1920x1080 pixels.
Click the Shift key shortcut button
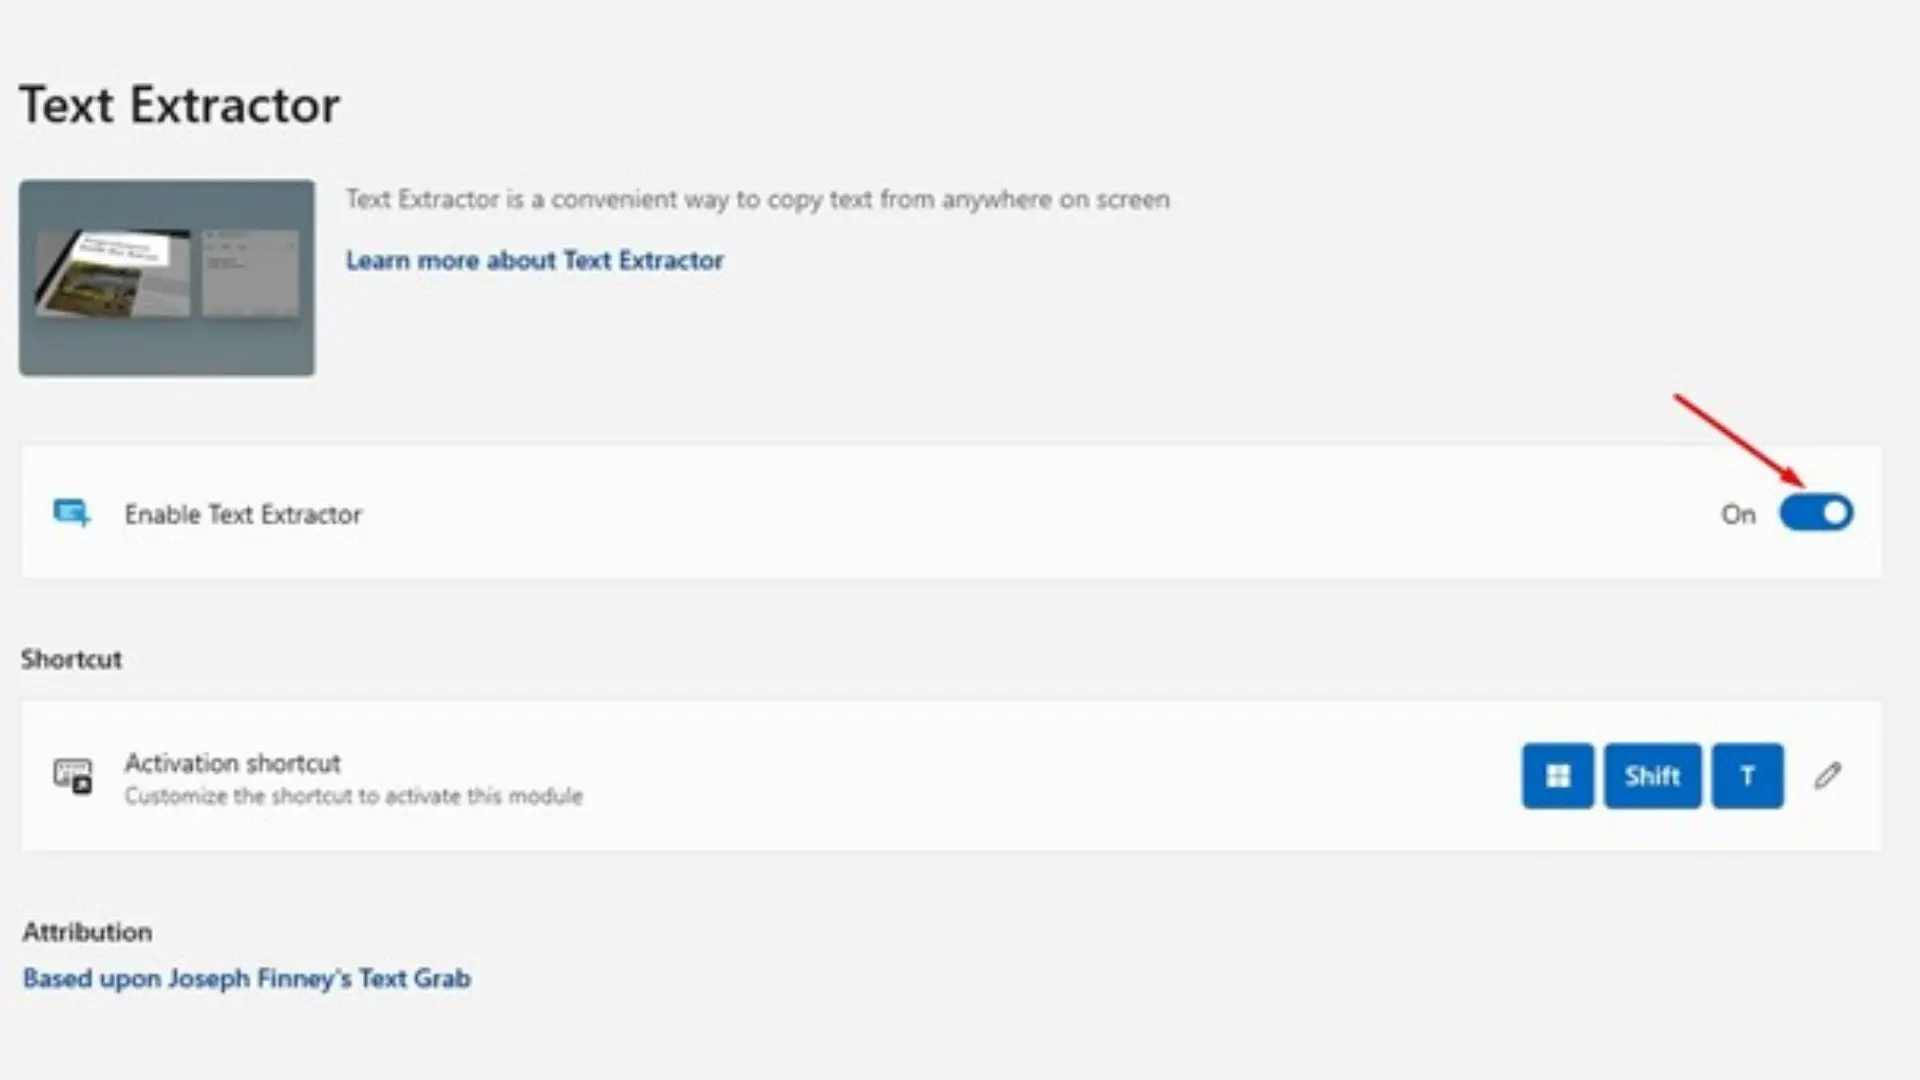click(x=1652, y=776)
